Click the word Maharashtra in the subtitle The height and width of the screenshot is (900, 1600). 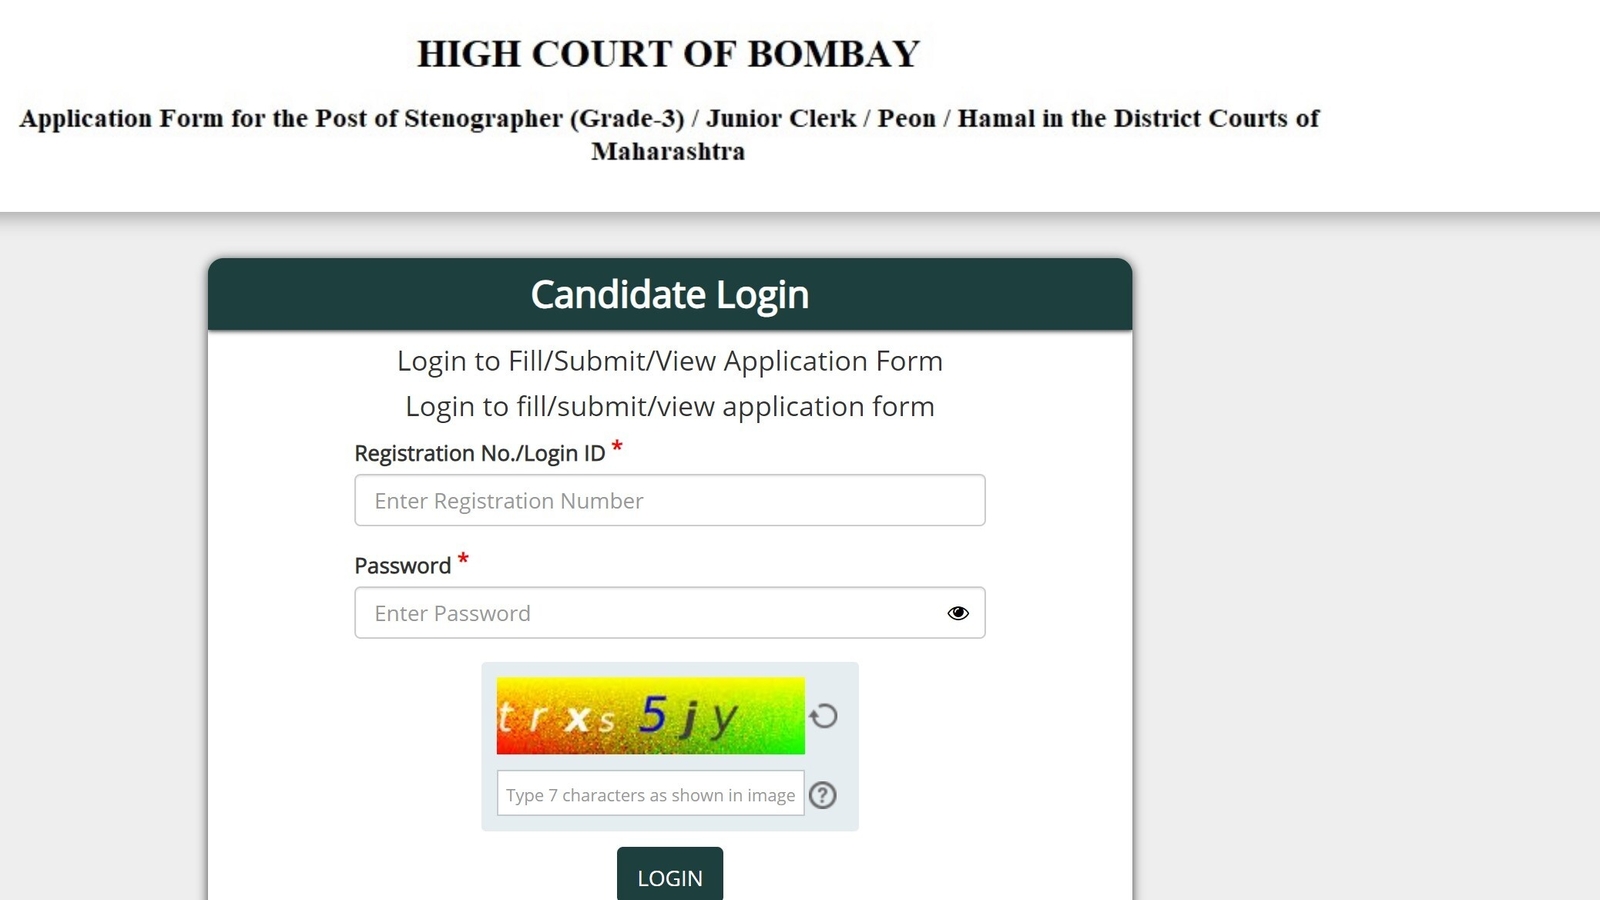coord(668,151)
